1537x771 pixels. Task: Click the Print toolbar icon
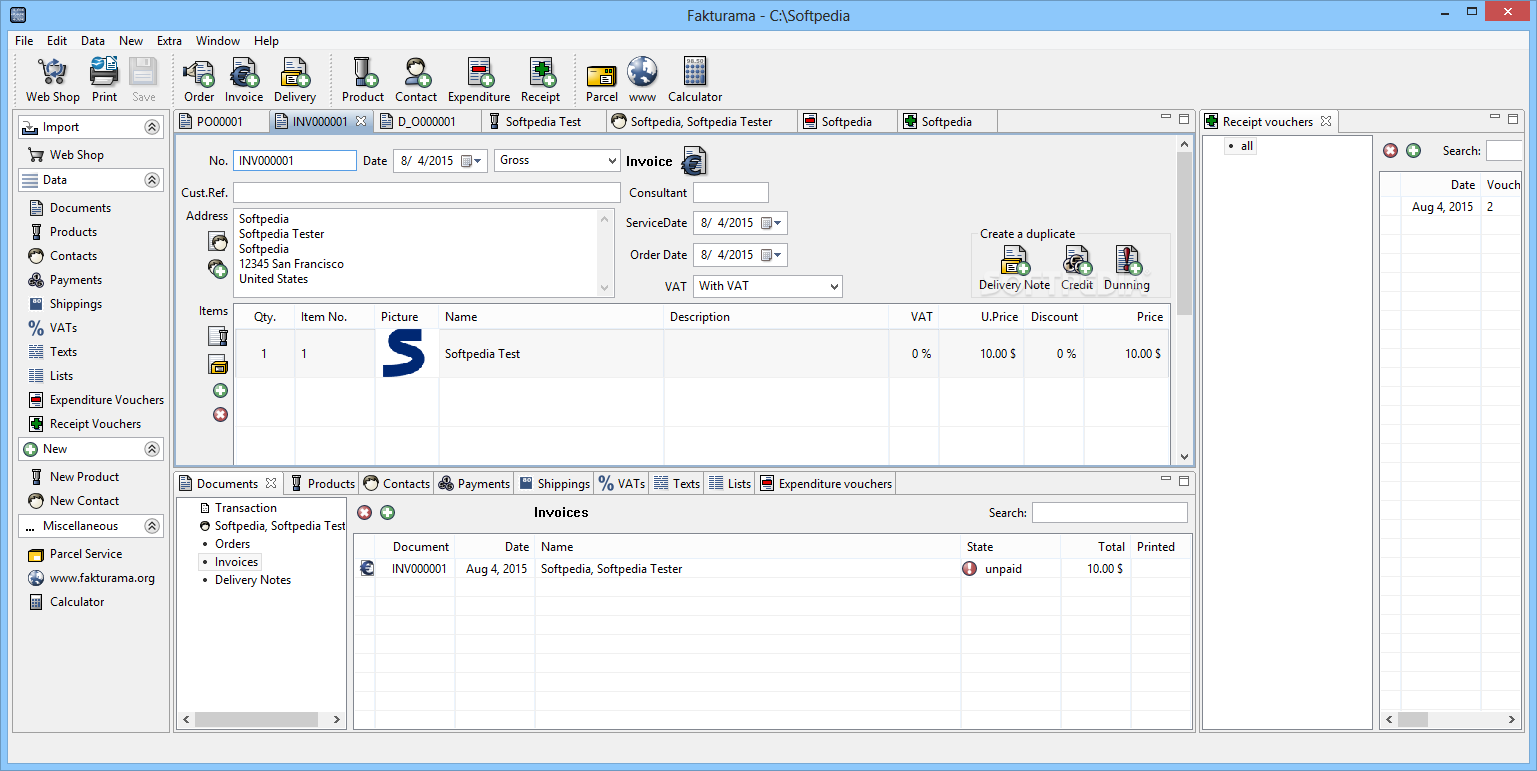point(104,80)
